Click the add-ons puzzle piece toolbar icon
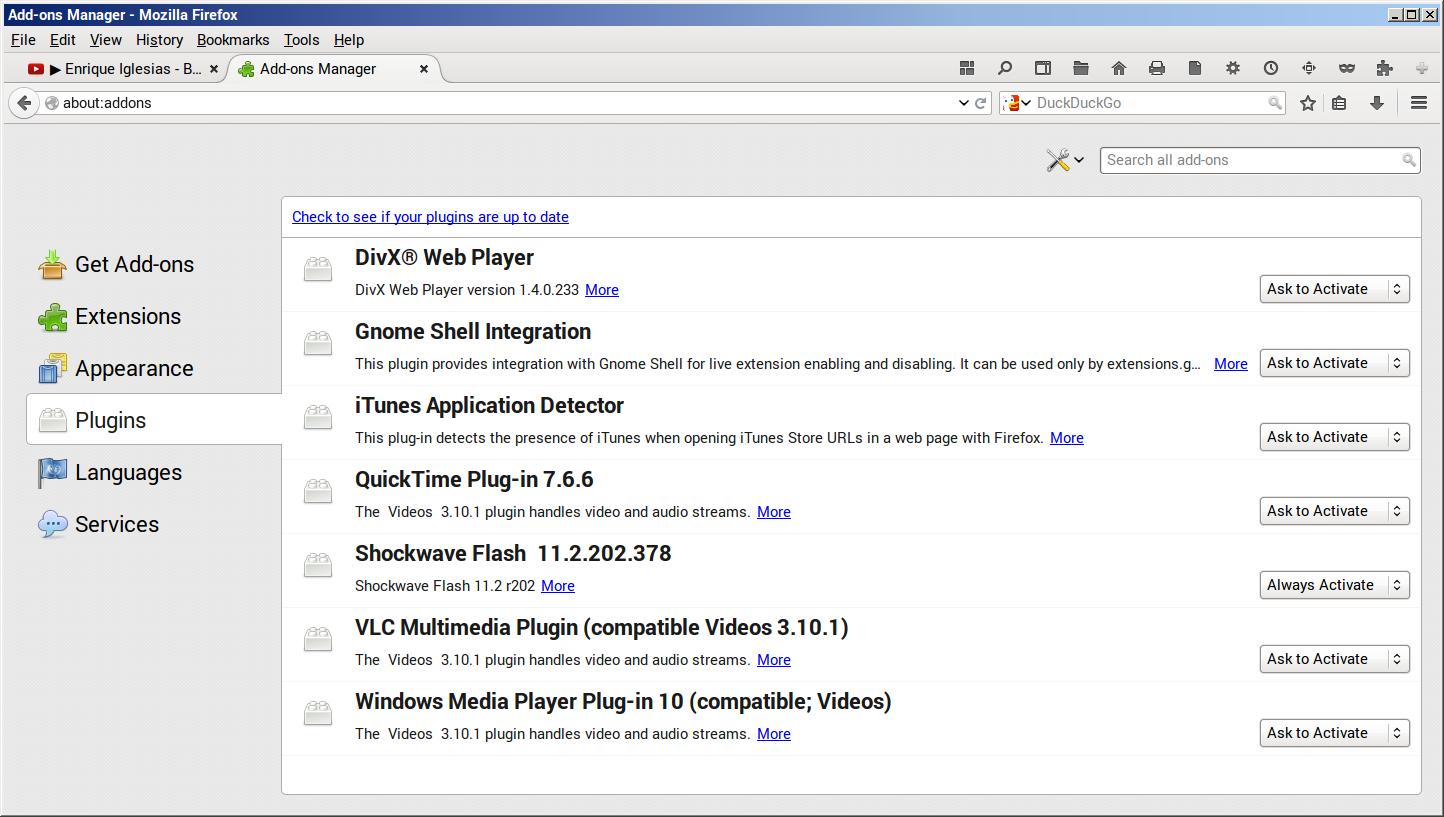 coord(1384,68)
